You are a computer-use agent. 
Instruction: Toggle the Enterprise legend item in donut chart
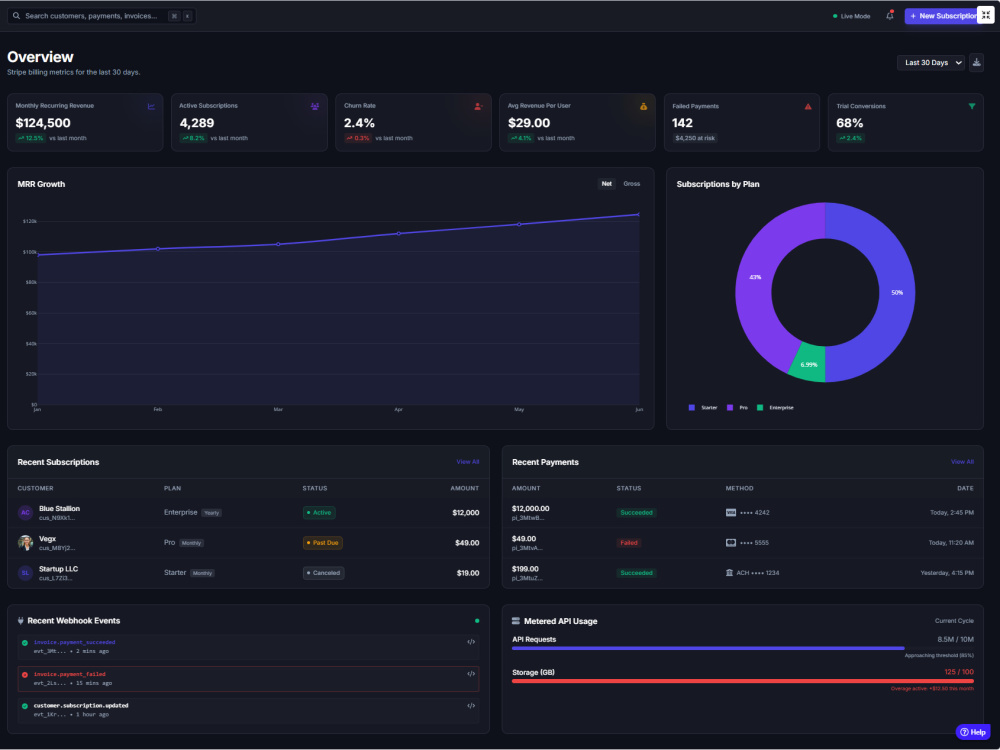click(775, 408)
